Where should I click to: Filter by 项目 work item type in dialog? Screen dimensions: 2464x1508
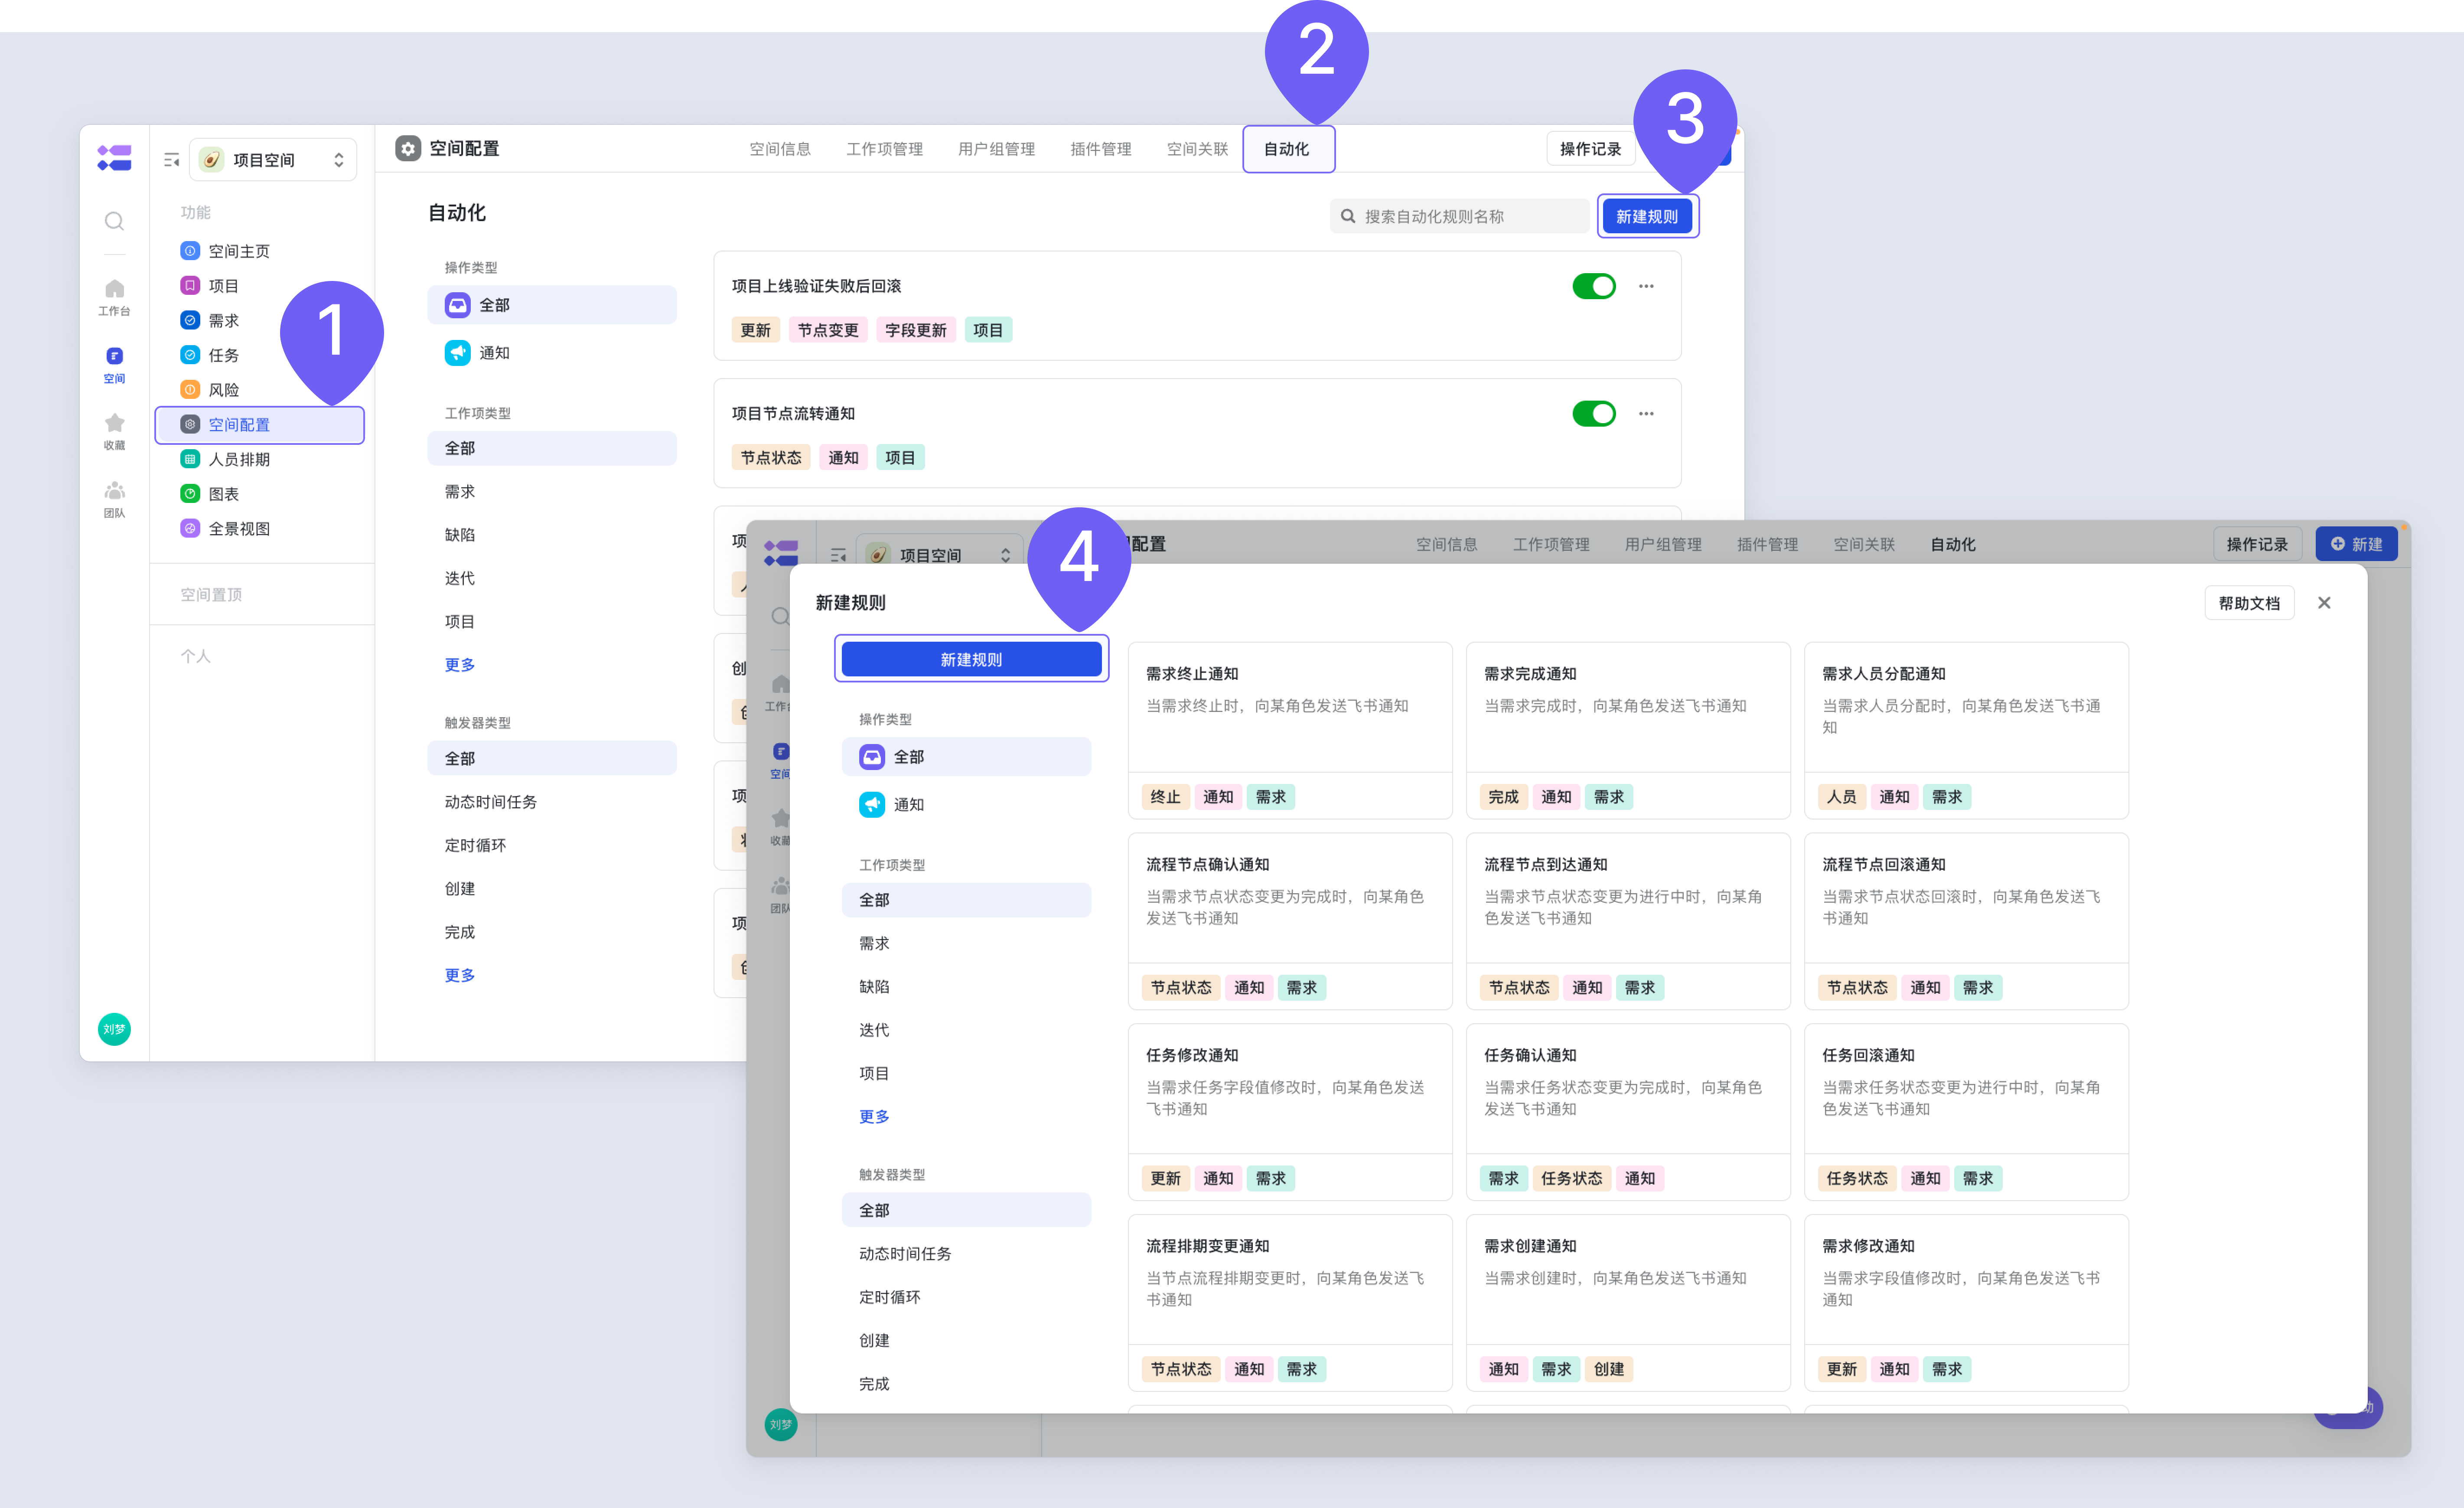tap(966, 1073)
